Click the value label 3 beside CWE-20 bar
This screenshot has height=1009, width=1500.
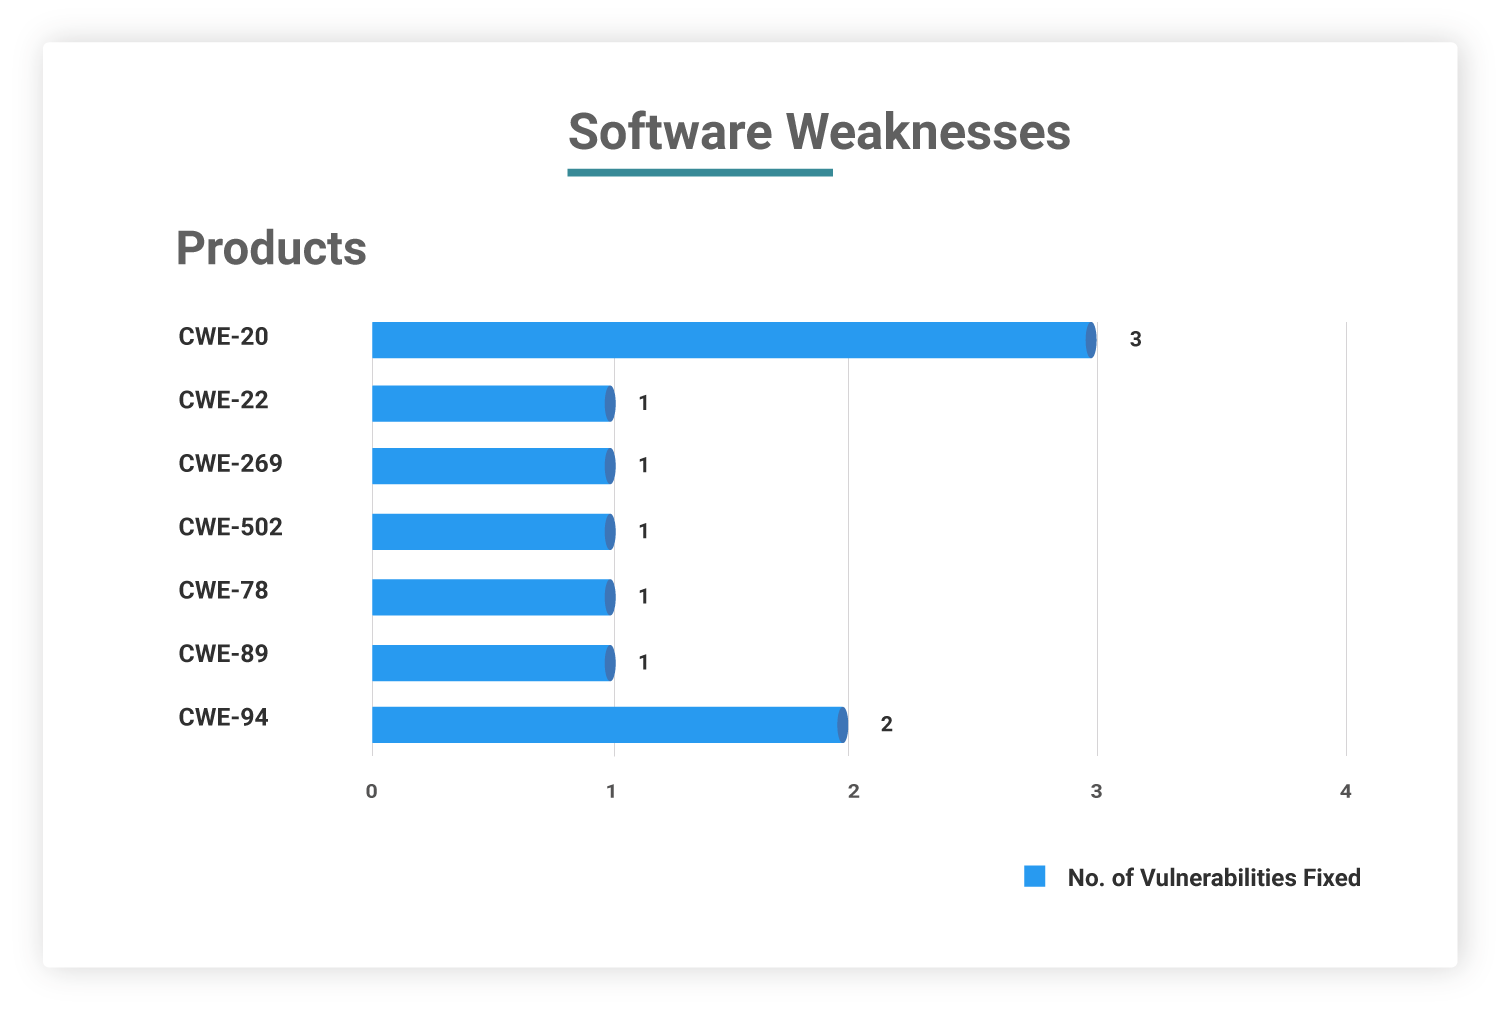click(x=1135, y=340)
